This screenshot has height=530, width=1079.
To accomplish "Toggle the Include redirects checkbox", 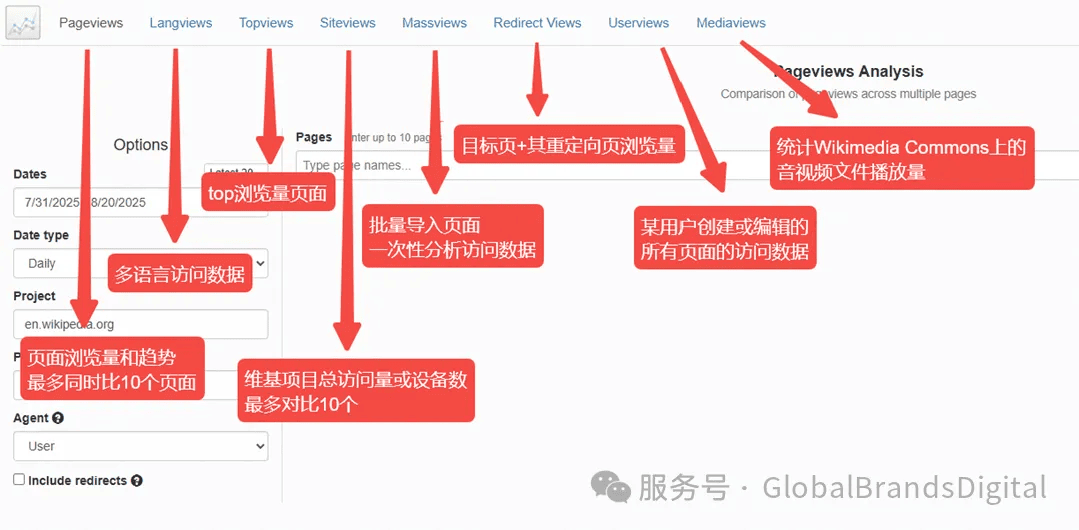I will [19, 480].
